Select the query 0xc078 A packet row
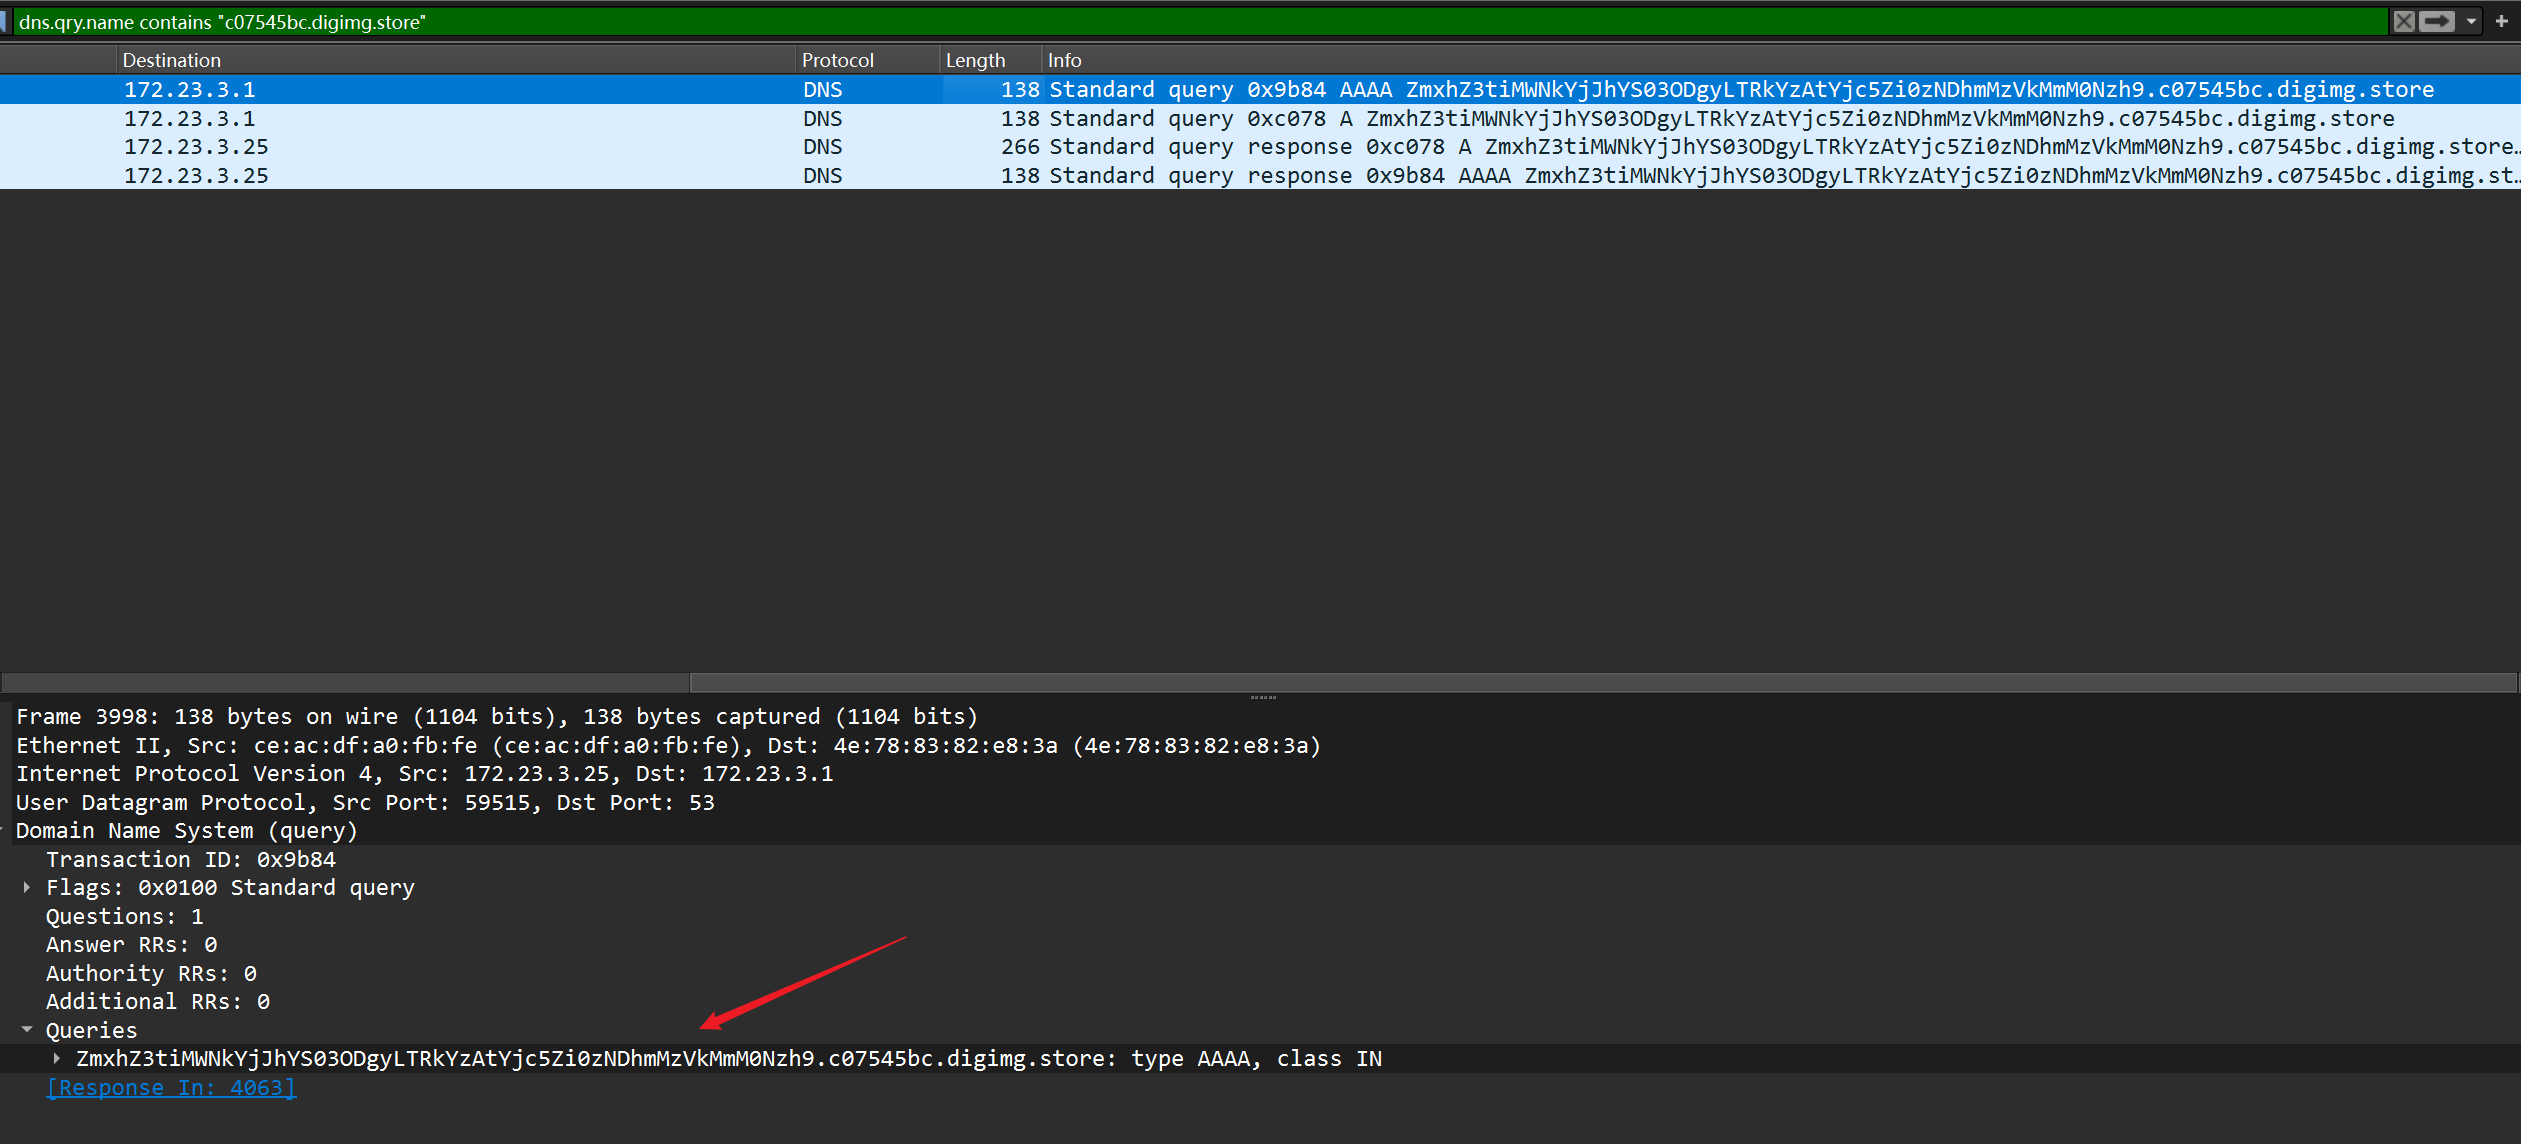This screenshot has height=1144, width=2521. (x=1200, y=118)
